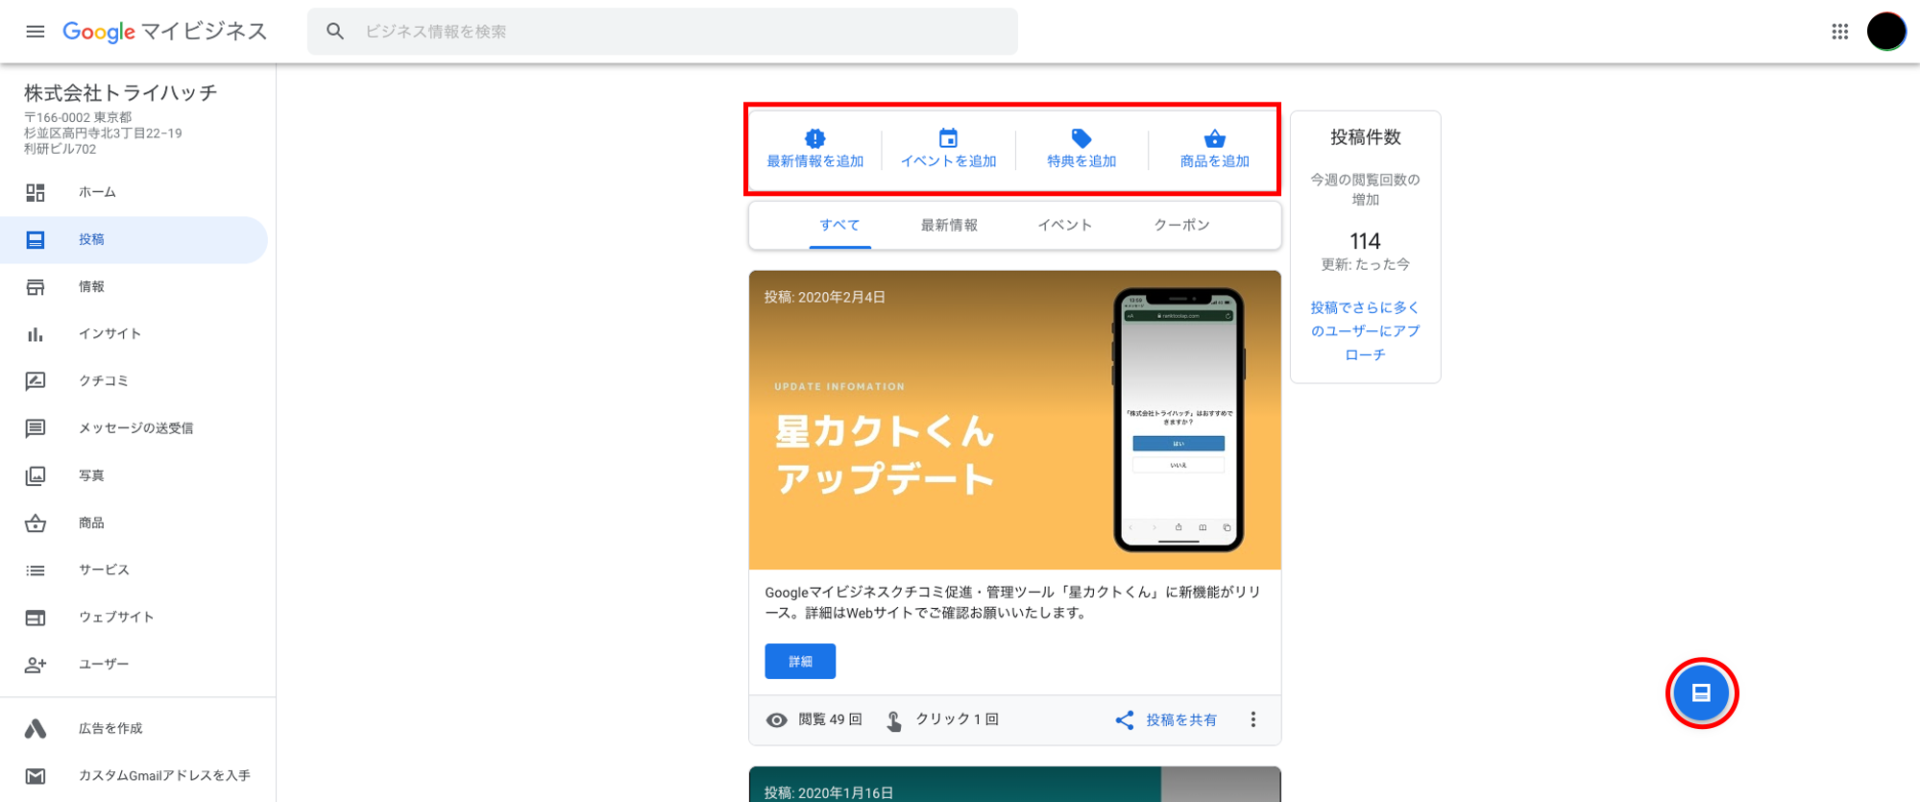This screenshot has width=1920, height=802.
Task: Click the 情報 storefront icon
Action: 35,287
